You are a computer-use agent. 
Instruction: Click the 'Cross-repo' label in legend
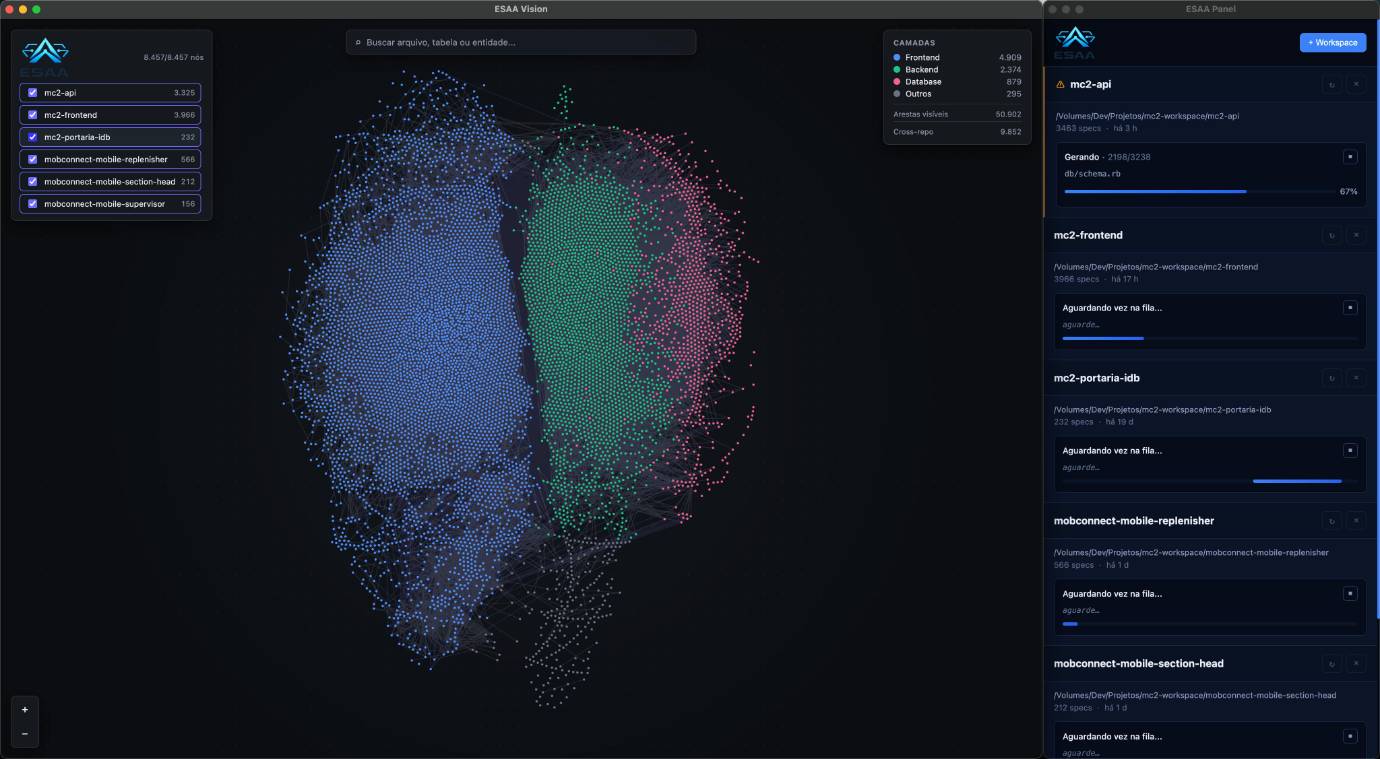911,132
